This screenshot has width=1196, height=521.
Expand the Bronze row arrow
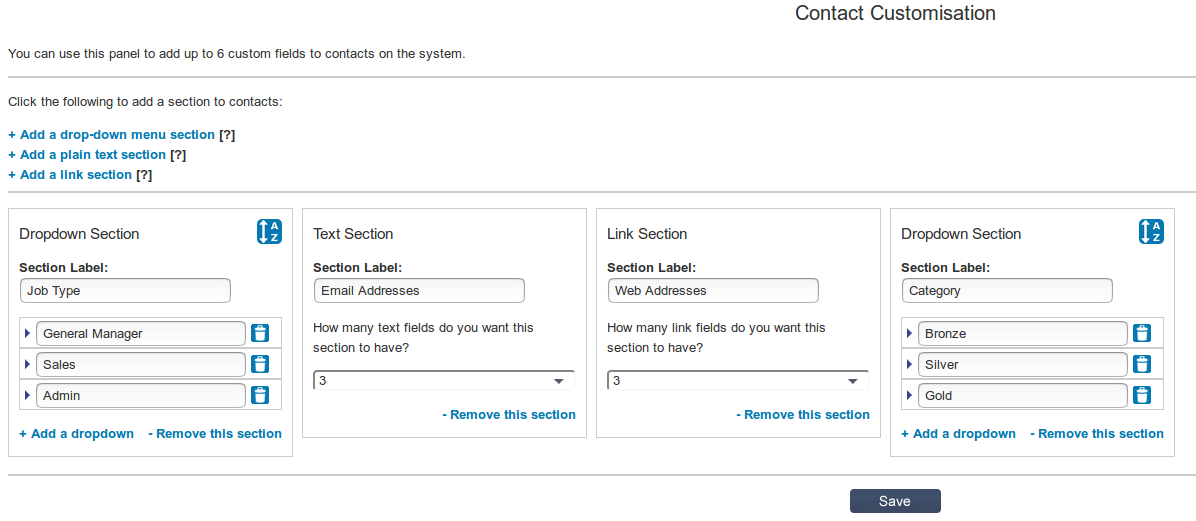[910, 334]
